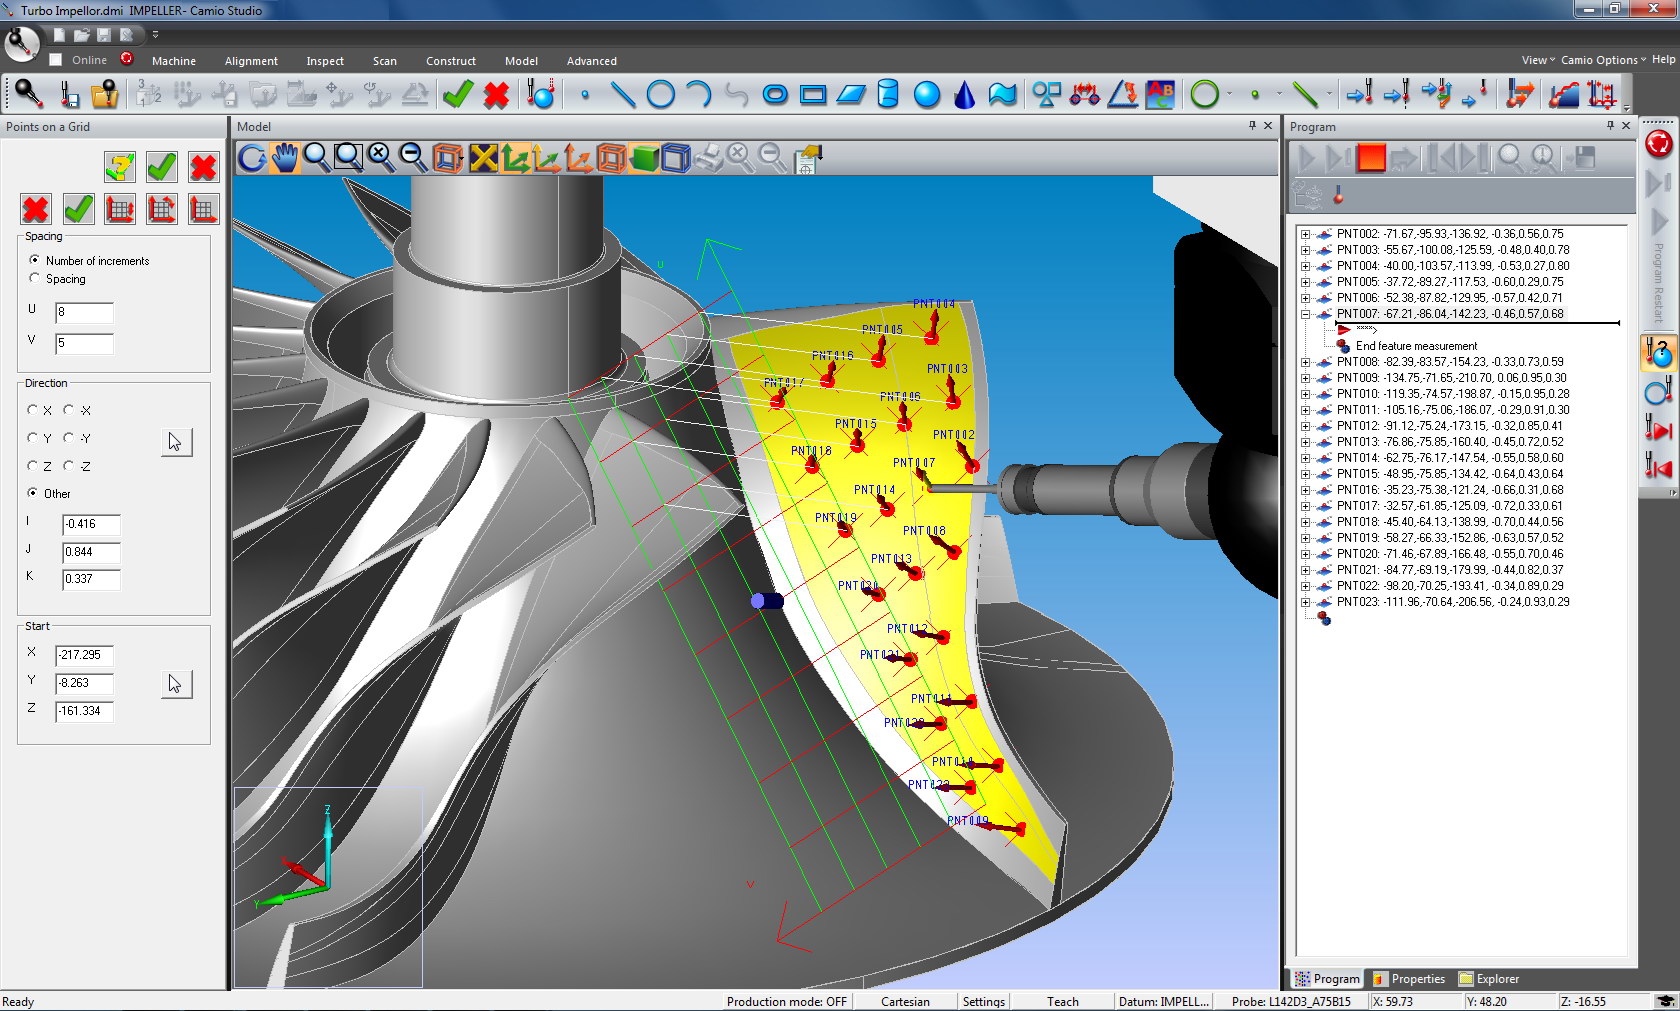Screen dimensions: 1680x1011
Task: Open the Inspect menu
Action: [325, 61]
